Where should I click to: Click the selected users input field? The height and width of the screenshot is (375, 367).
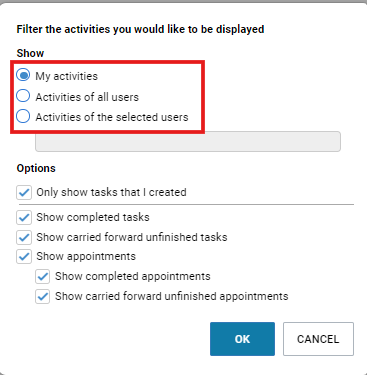[188, 141]
